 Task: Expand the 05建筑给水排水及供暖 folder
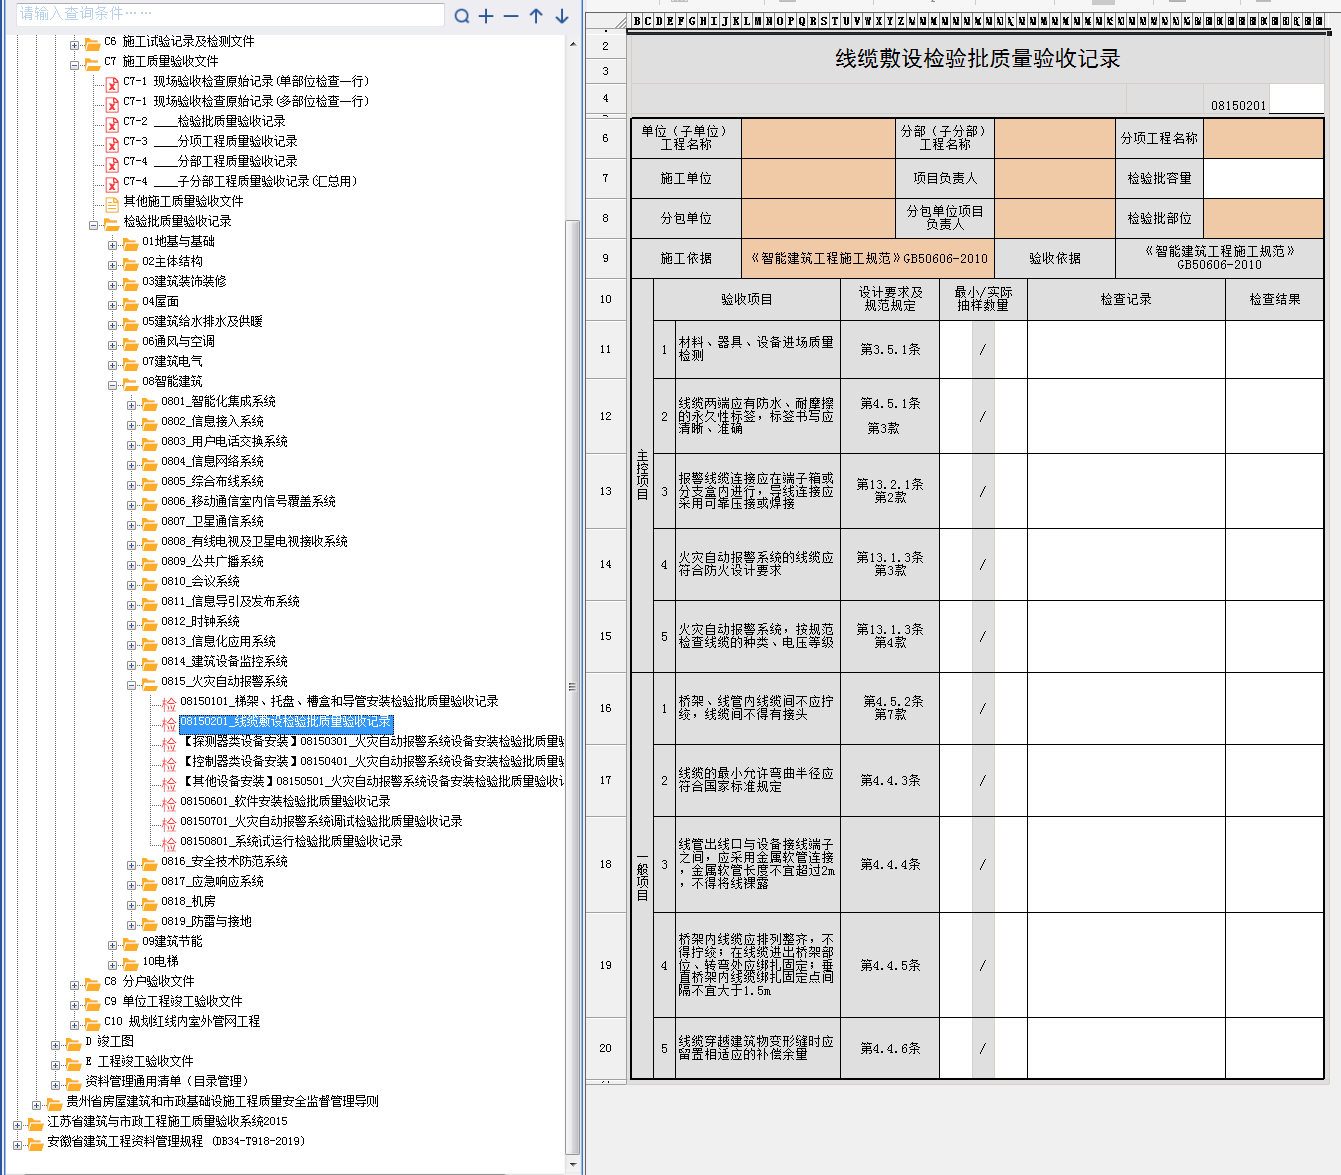(x=113, y=325)
